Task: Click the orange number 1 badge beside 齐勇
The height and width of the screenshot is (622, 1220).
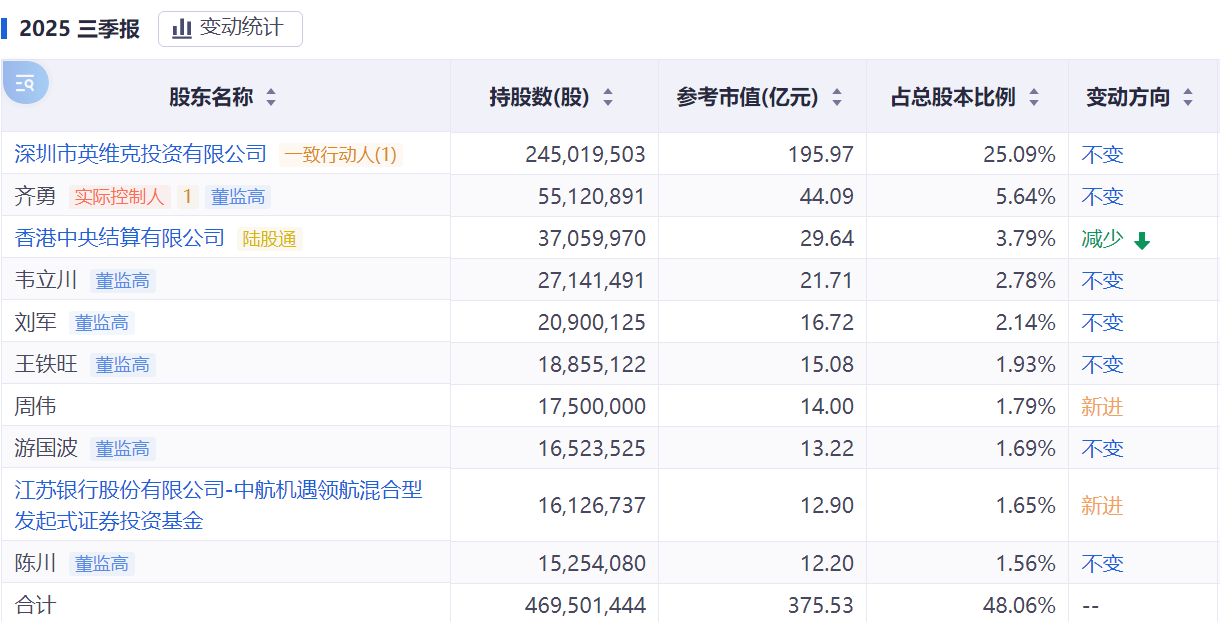Action: coord(187,197)
